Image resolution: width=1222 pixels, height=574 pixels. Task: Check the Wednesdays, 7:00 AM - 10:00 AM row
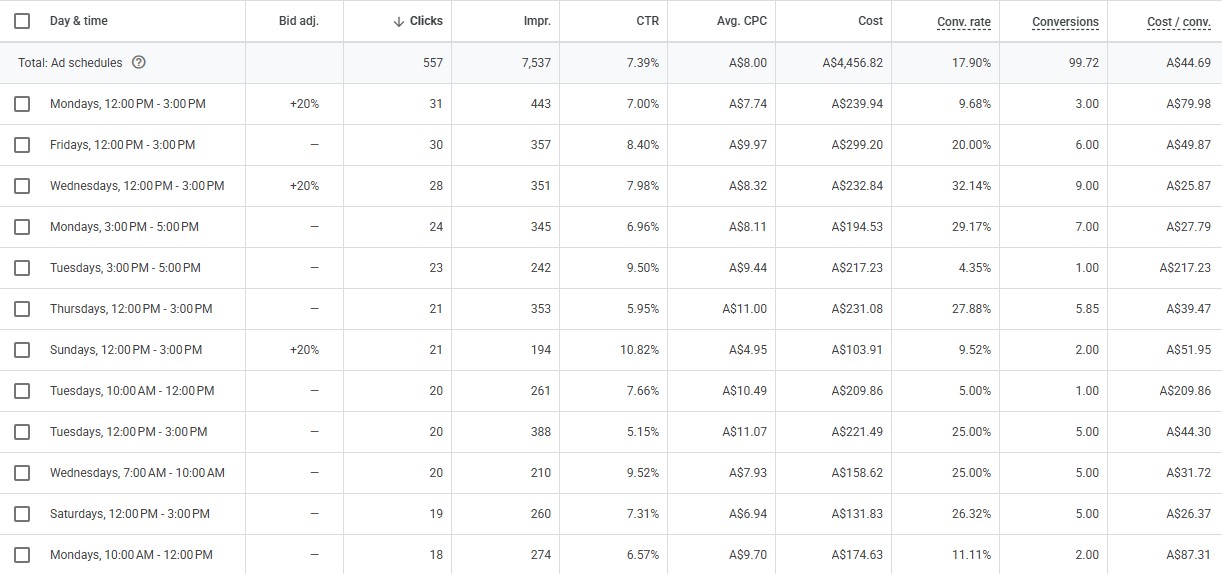click(x=22, y=473)
